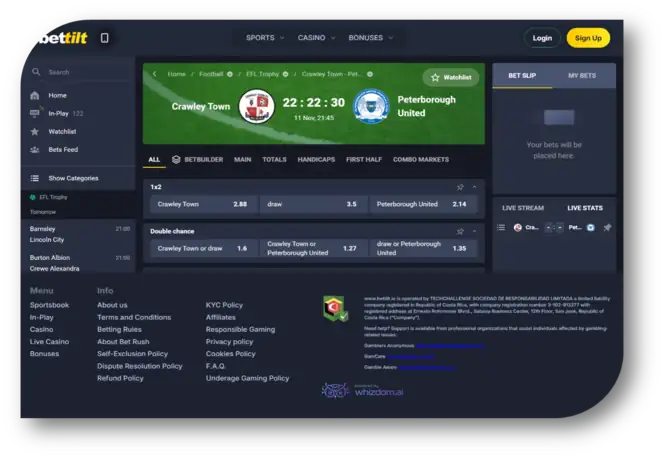Pin the live stats widget

[607, 228]
